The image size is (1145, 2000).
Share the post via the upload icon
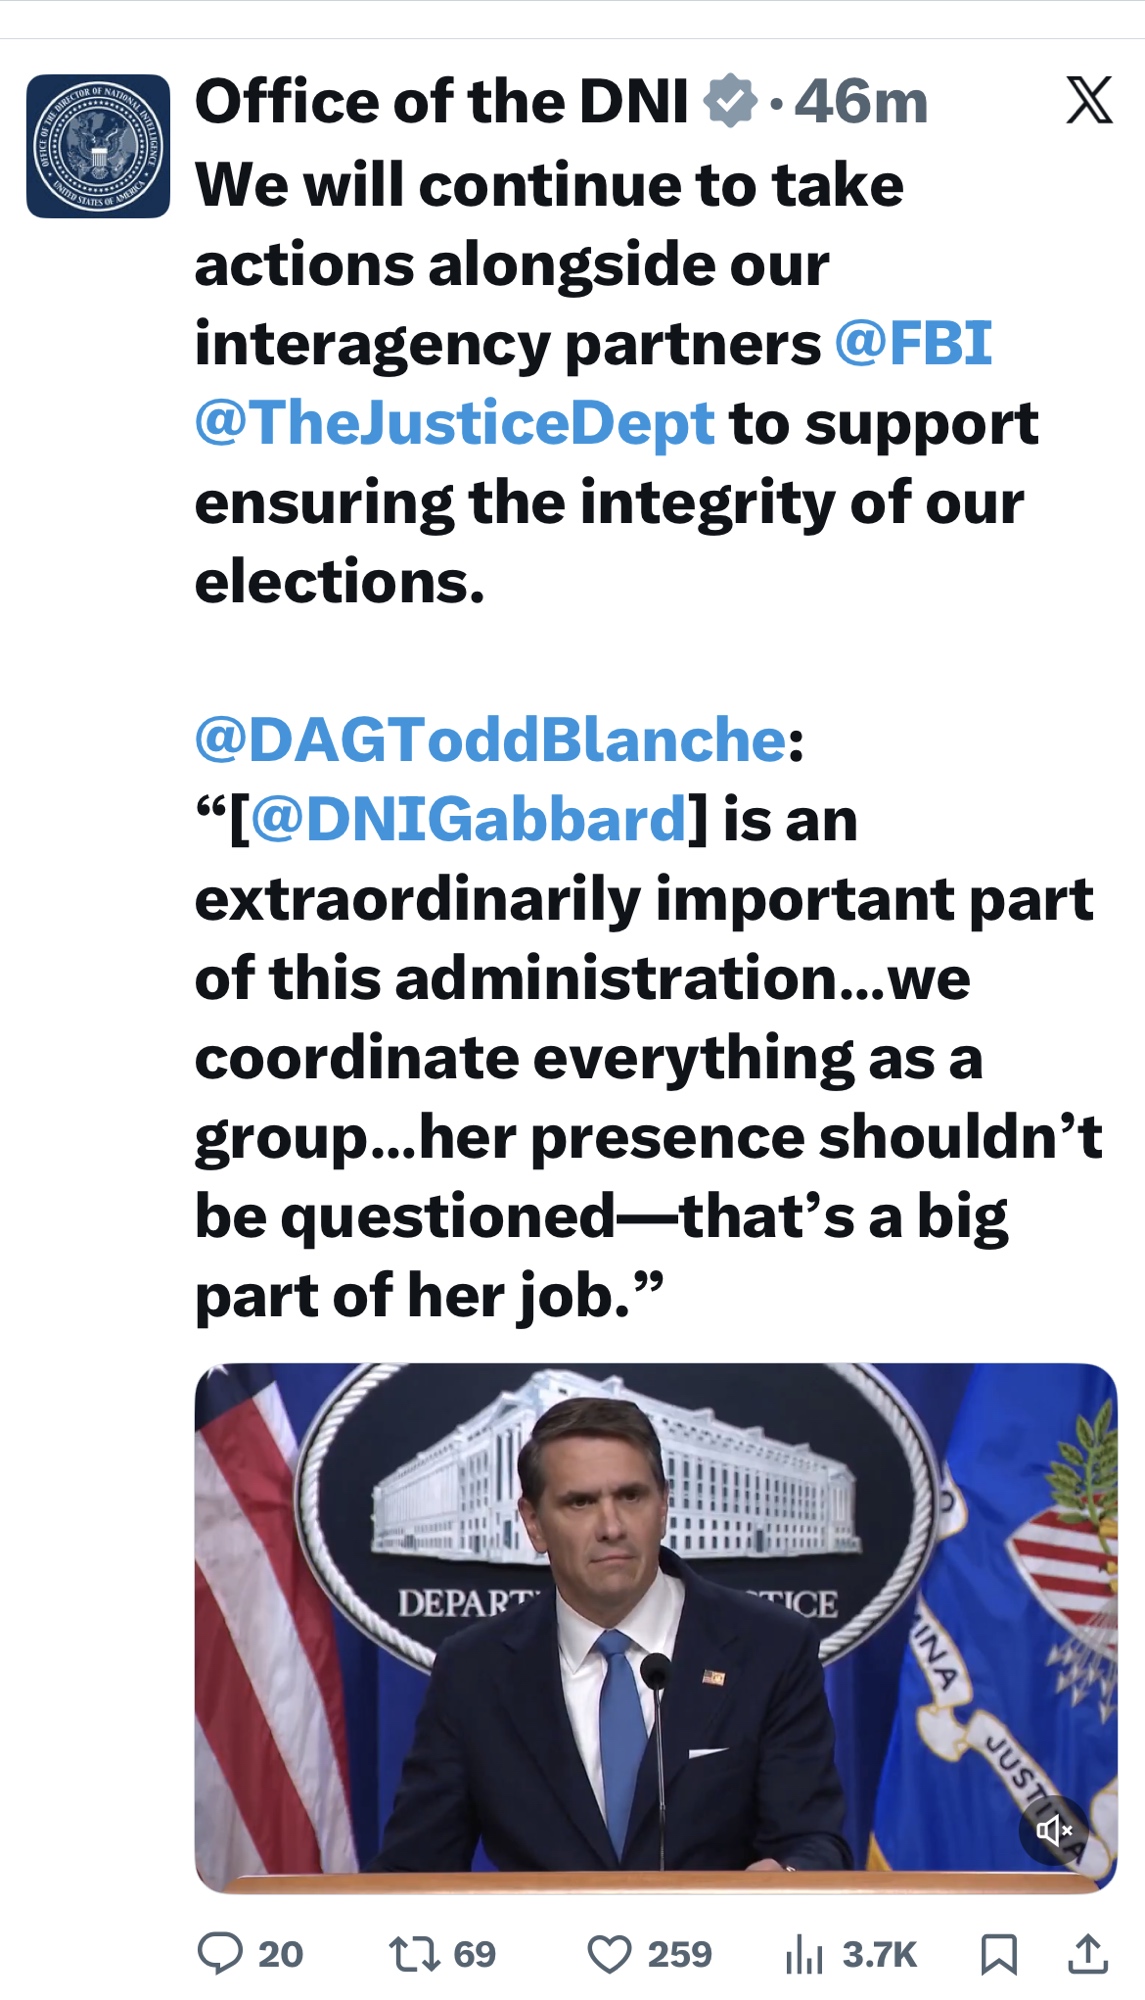coord(1088,1953)
